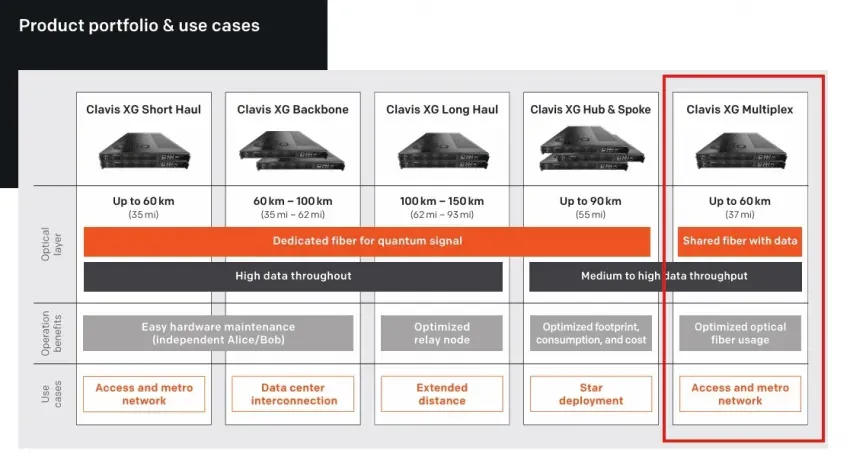Click the "Shared fiber with data" orange bar

coord(740,242)
